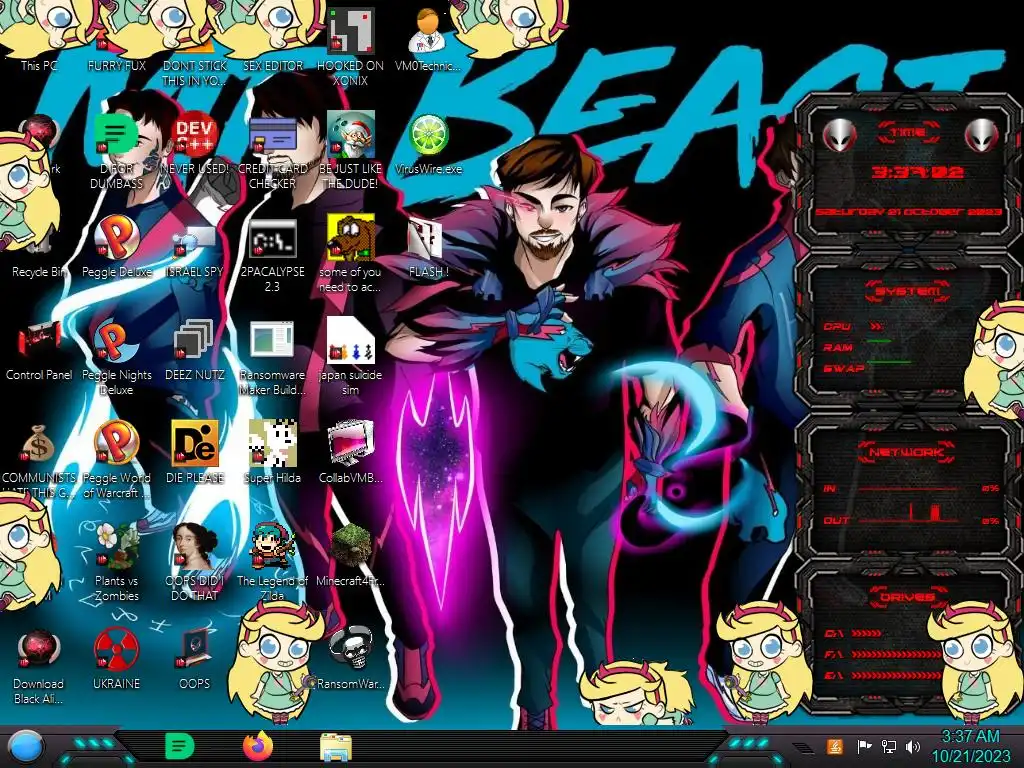1024x768 pixels.
Task: Open Minecraft4Fr... grass block icon
Action: (350, 555)
